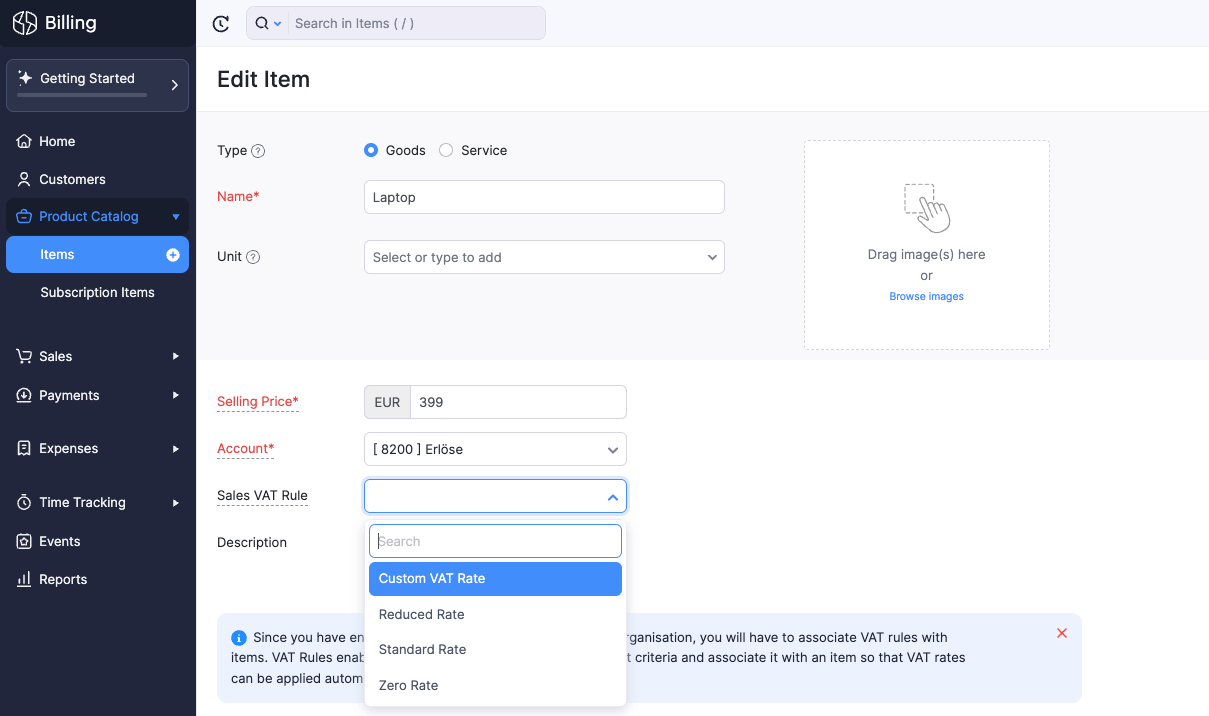The image size is (1209, 716).
Task: Select the Goods radio button
Action: pos(370,150)
